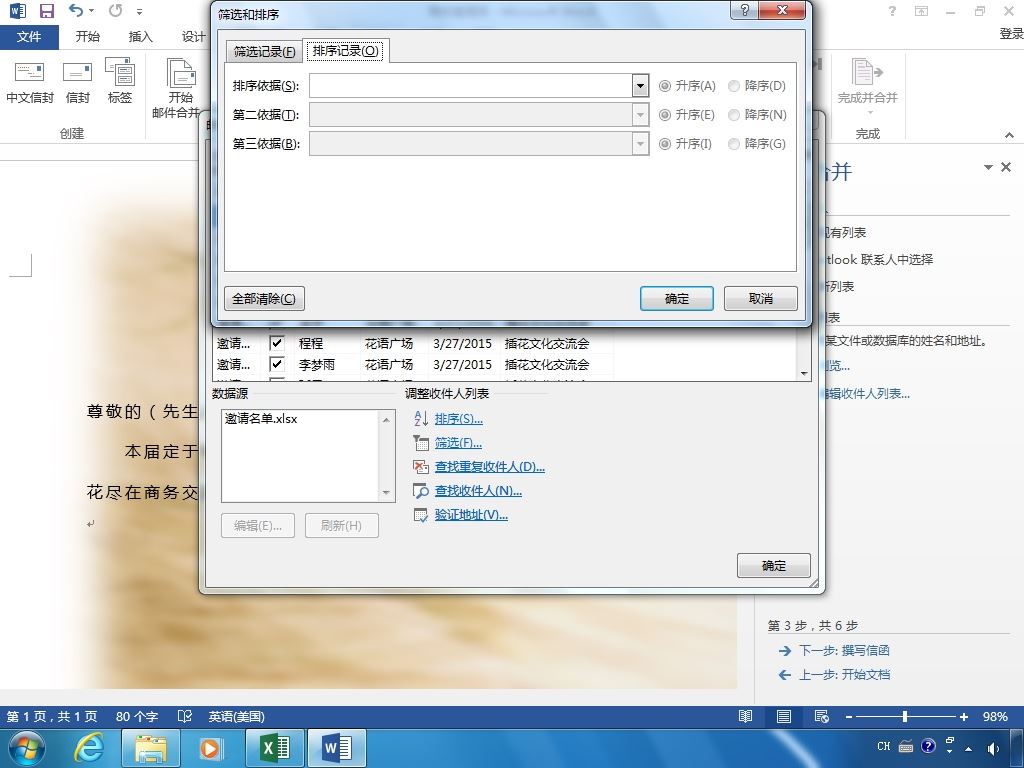Open the 第三依据 dropdown arrow
Viewport: 1024px width, 768px height.
click(640, 144)
